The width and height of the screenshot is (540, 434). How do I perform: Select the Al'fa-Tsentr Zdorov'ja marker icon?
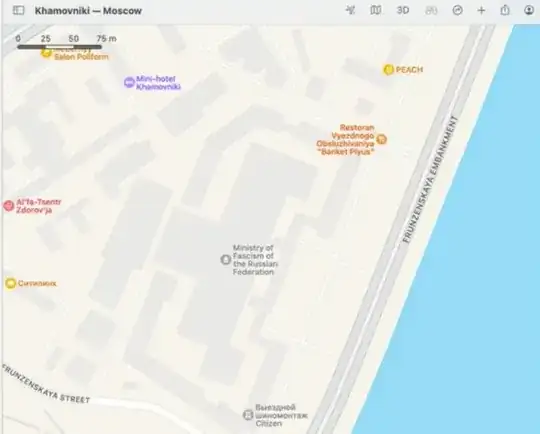8,206
